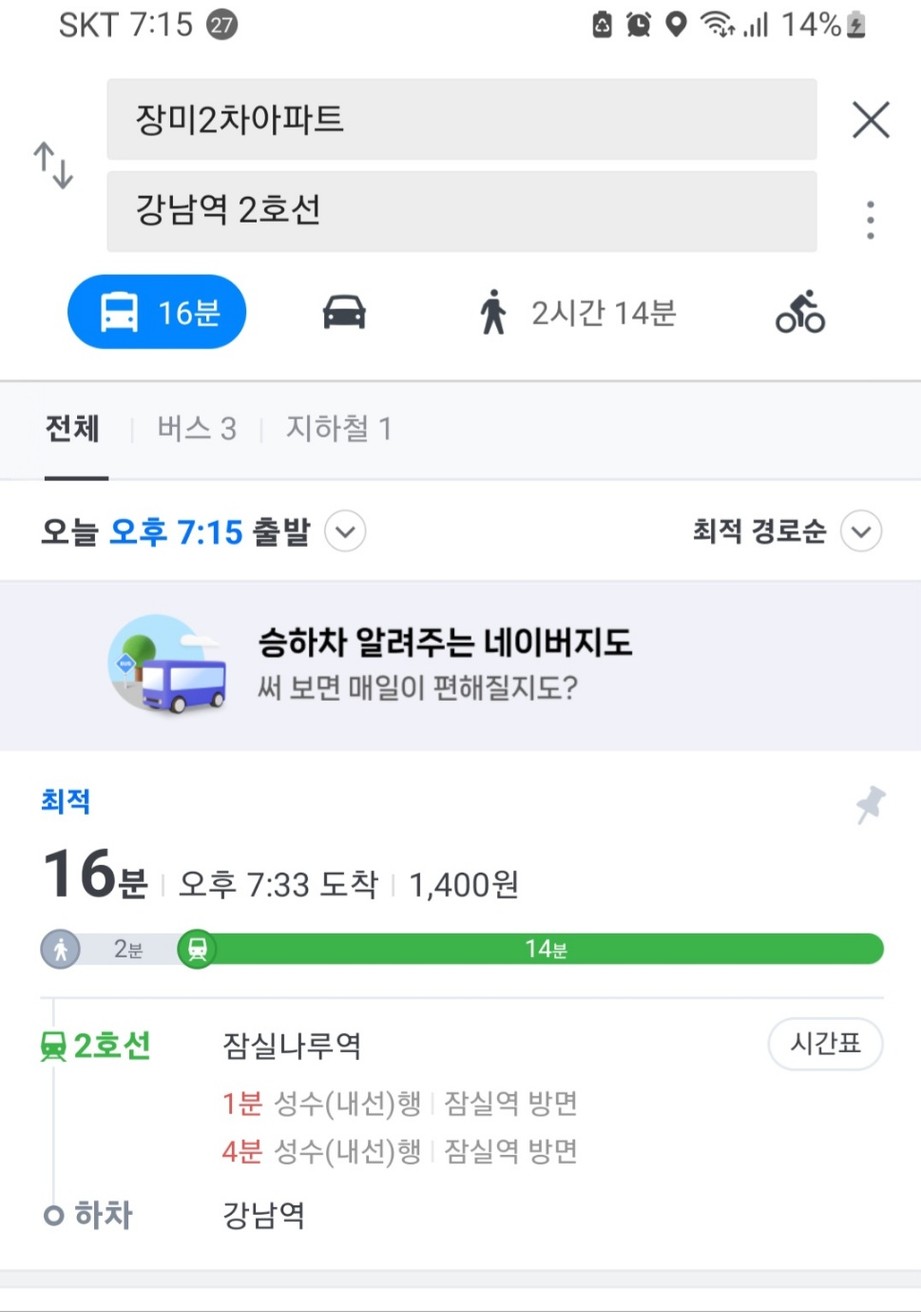Choose walking route 2시간 14분
The image size is (921, 1312).
click(x=577, y=313)
